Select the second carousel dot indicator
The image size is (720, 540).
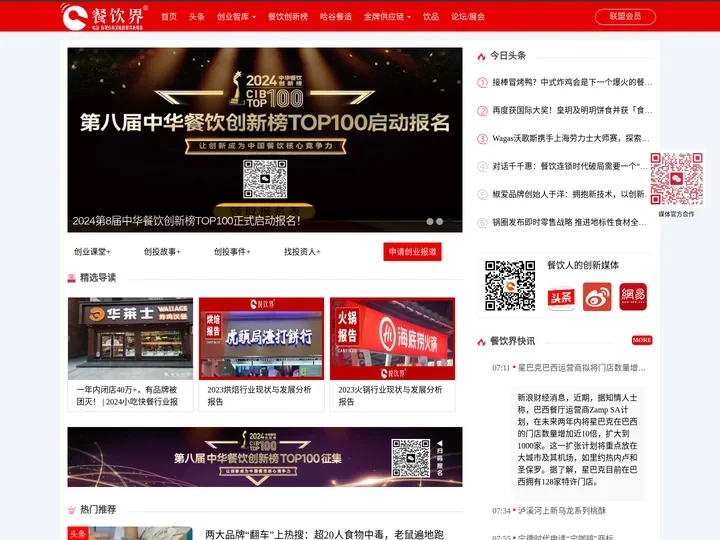point(439,221)
